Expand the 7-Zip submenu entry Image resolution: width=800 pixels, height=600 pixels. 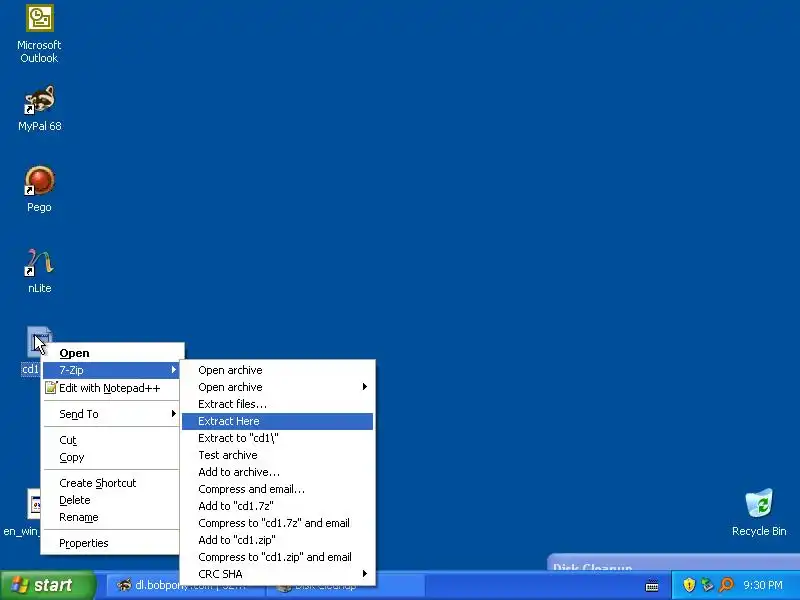[x=111, y=370]
